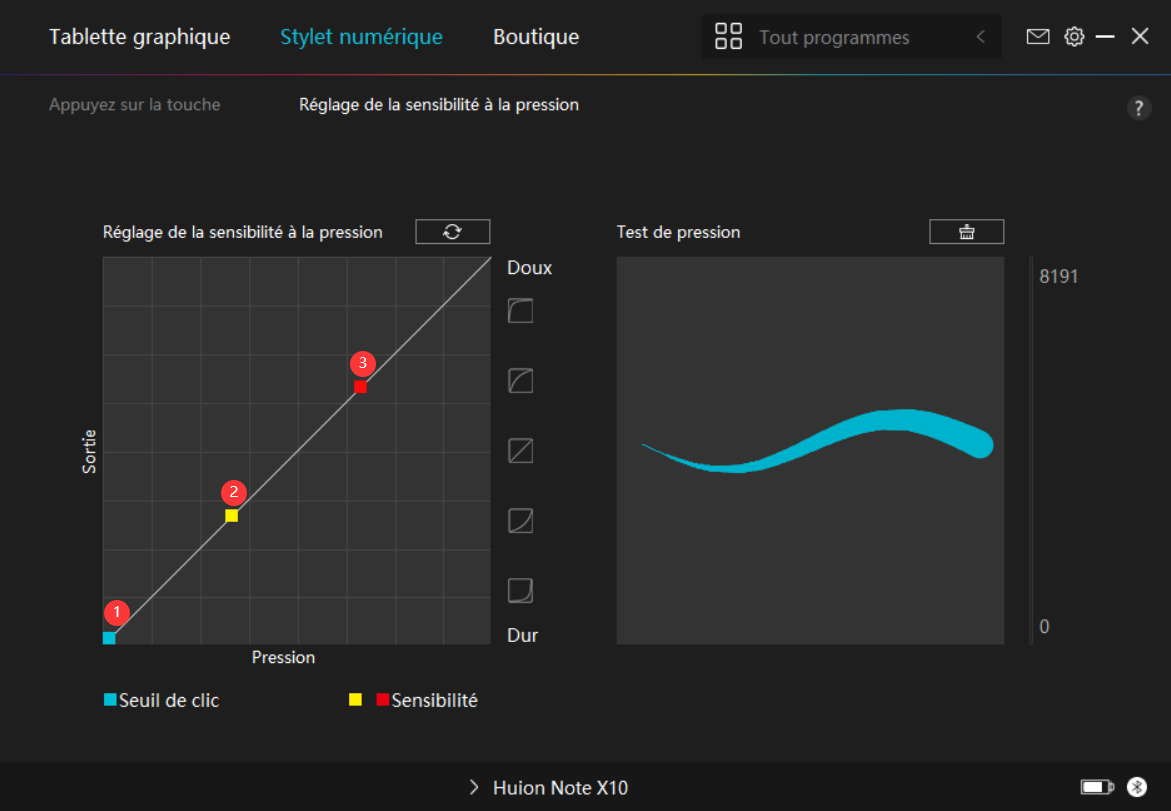Clear the pressure test canvas
Screen dimensions: 1171x811
966,232
